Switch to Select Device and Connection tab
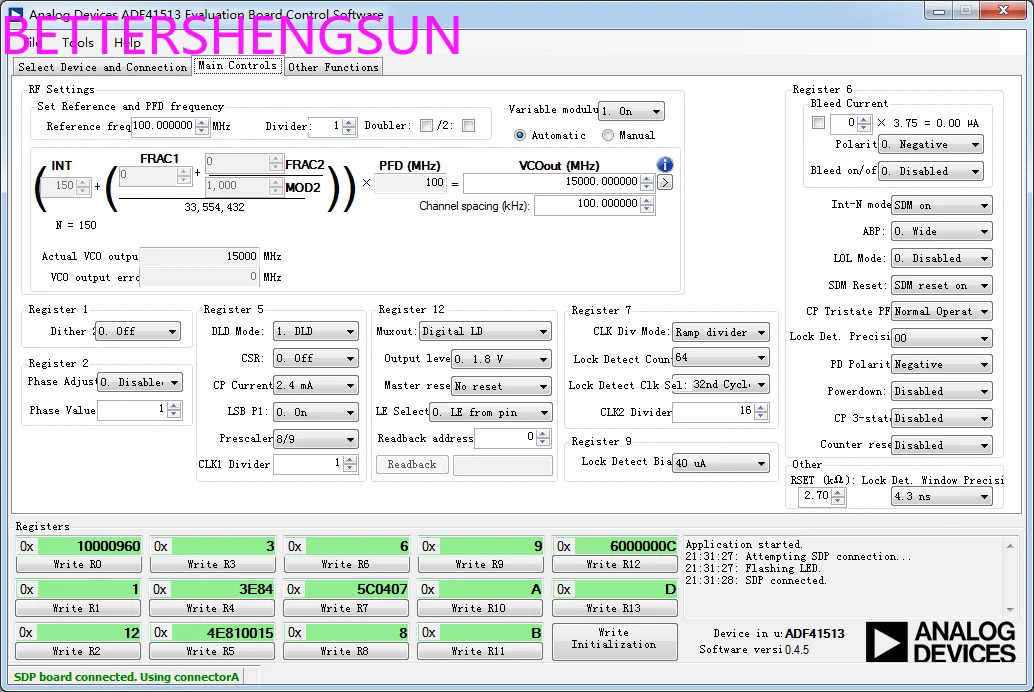The width and height of the screenshot is (1034, 692). (102, 67)
